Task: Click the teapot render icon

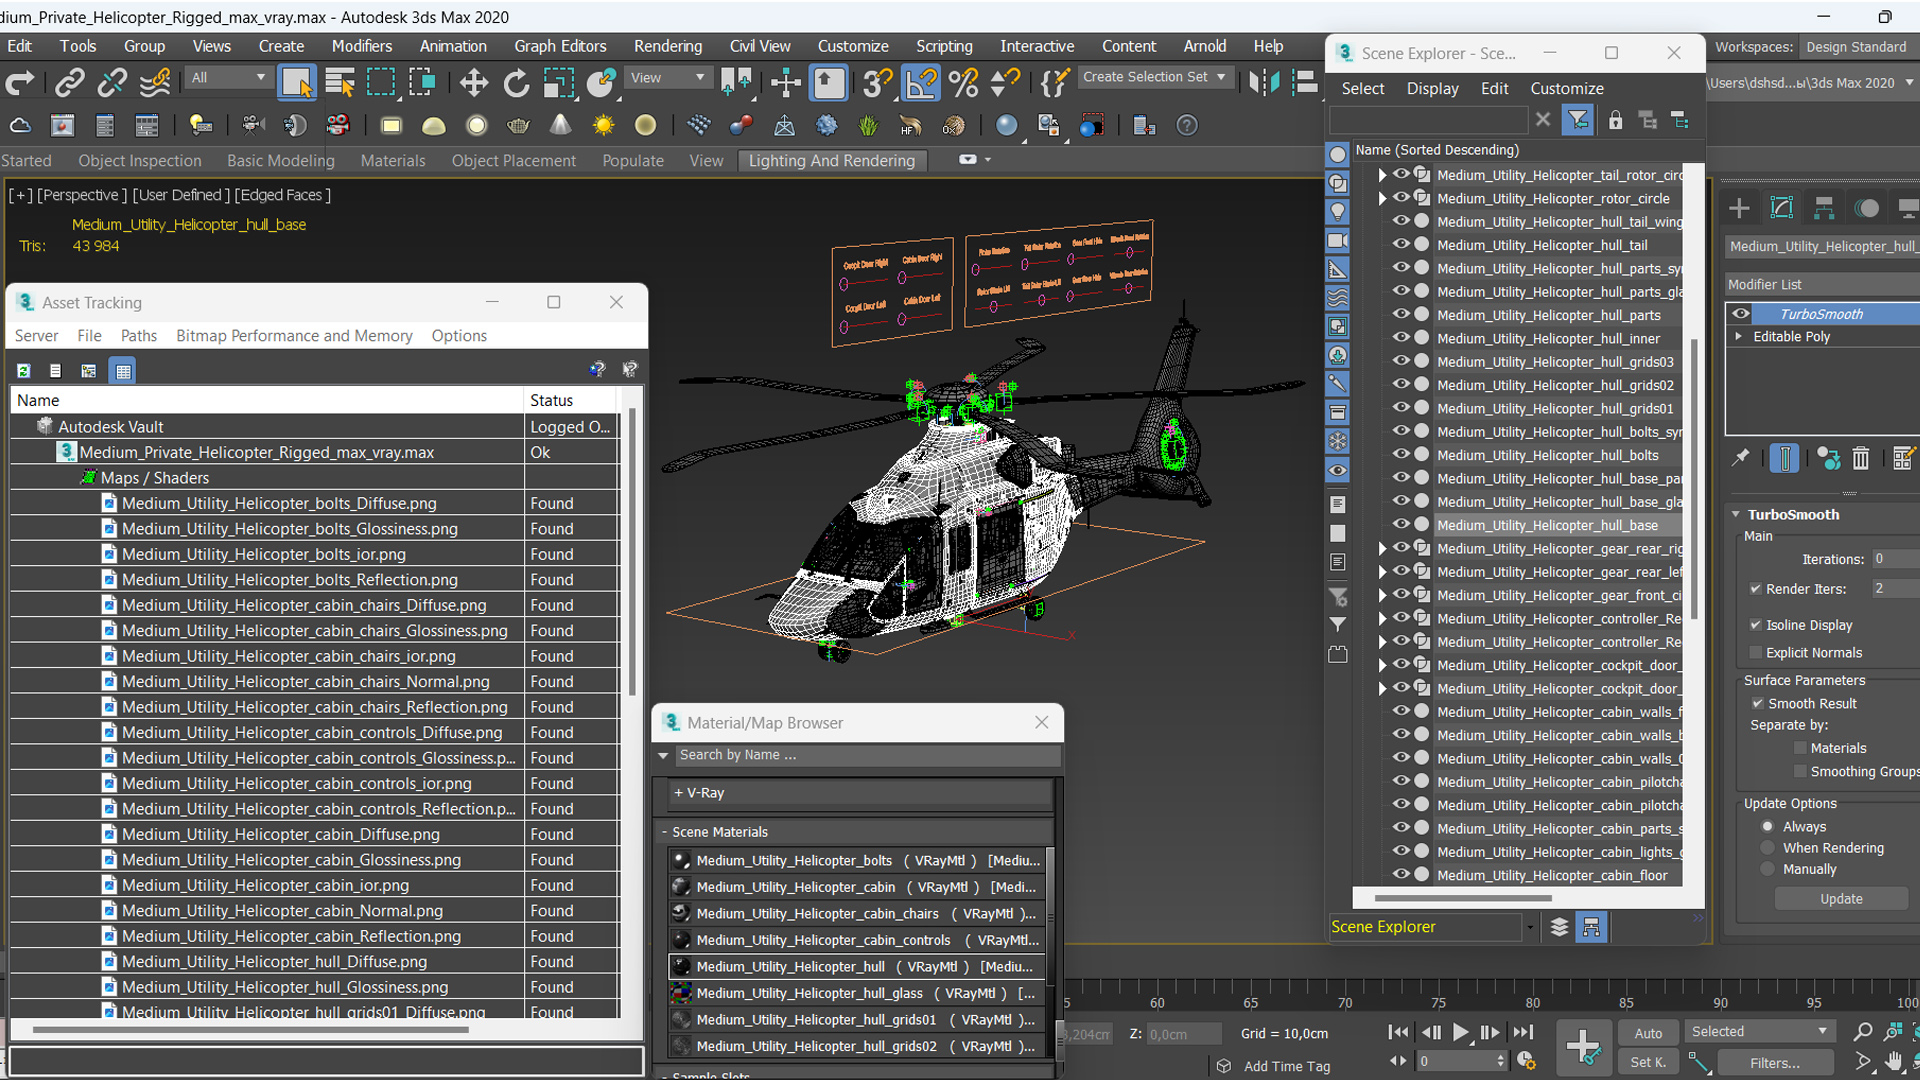Action: (x=518, y=125)
